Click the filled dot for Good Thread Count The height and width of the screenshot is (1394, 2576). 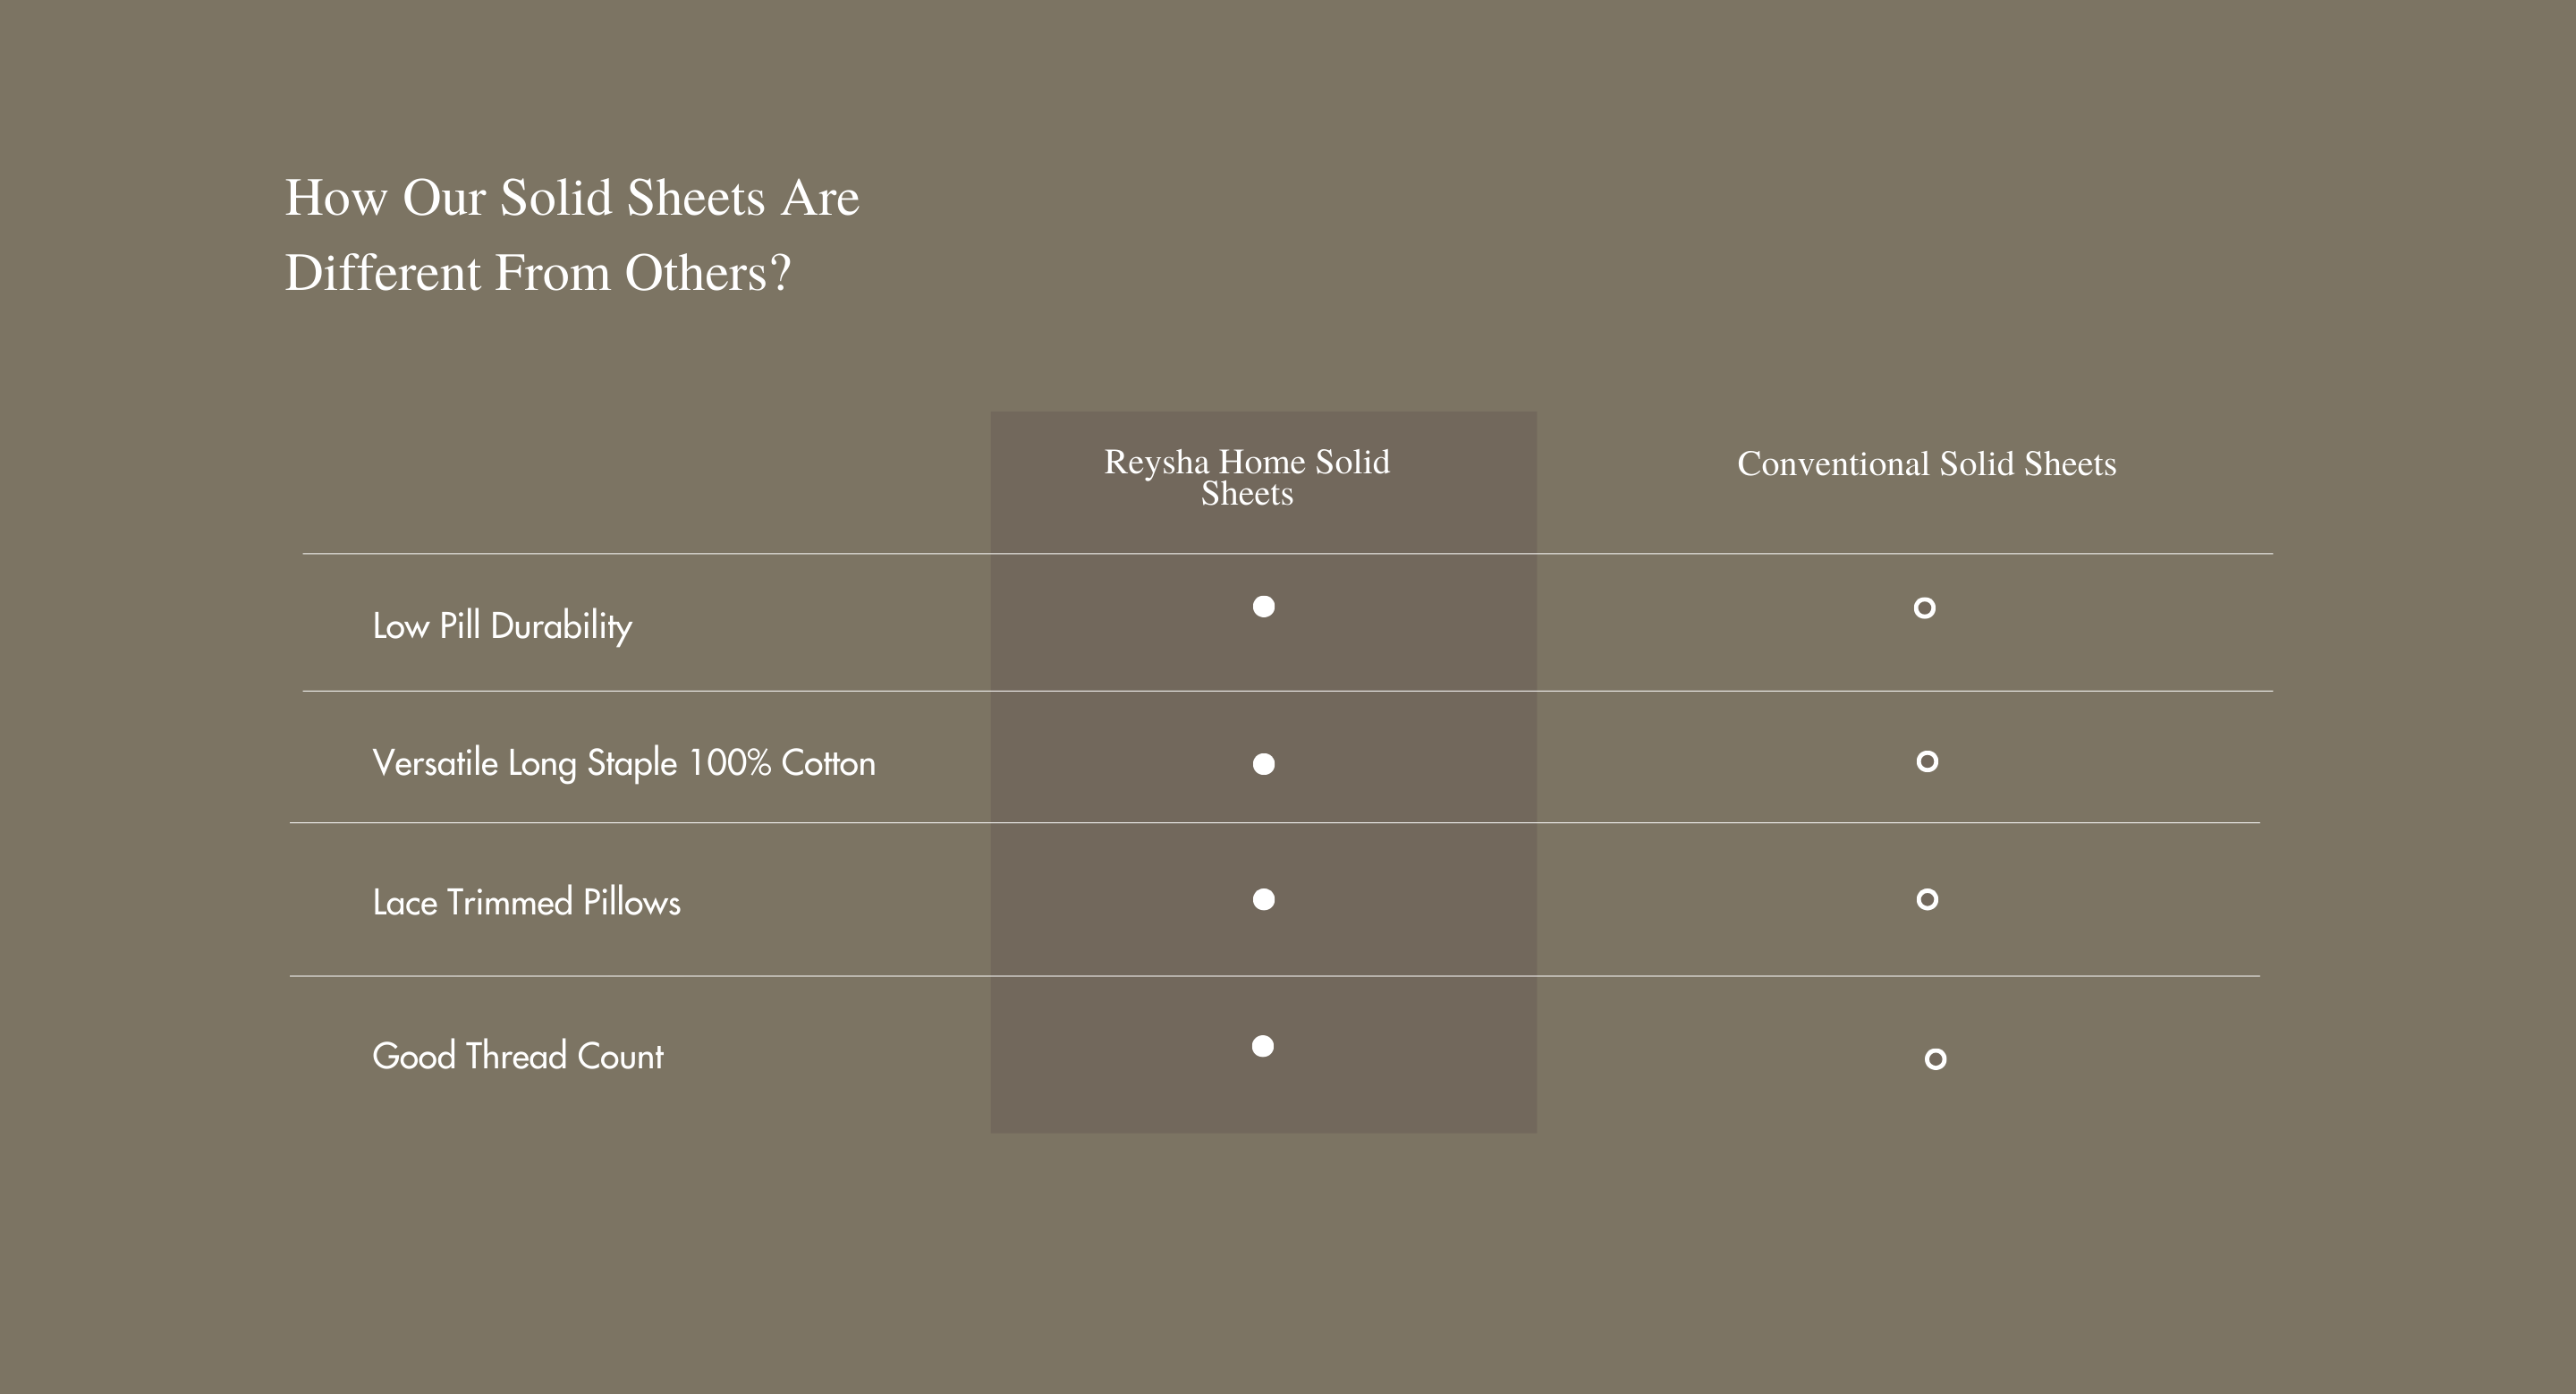click(1263, 1046)
